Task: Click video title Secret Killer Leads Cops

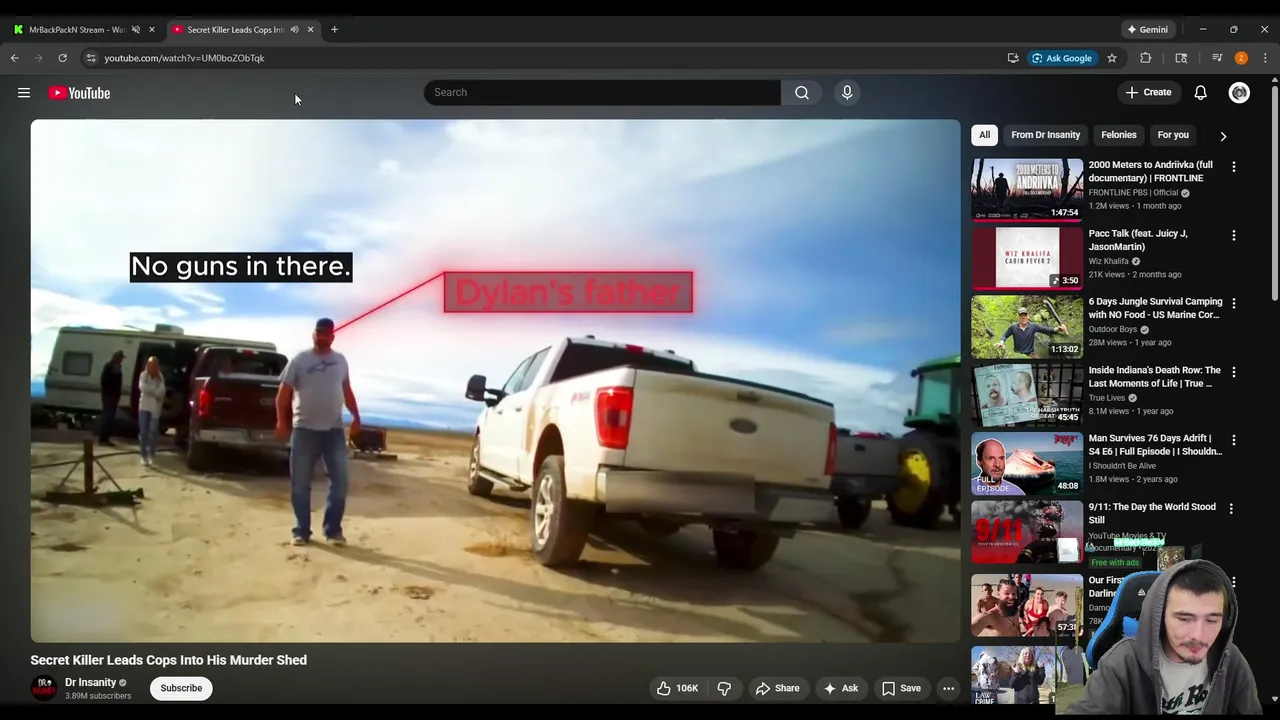Action: click(x=168, y=660)
